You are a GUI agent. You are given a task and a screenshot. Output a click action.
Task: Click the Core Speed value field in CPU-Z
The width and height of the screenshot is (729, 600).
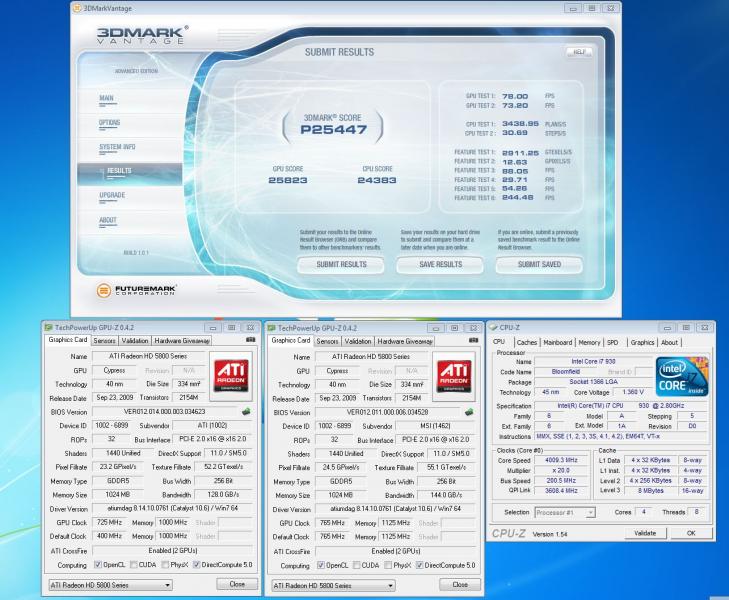coord(561,460)
